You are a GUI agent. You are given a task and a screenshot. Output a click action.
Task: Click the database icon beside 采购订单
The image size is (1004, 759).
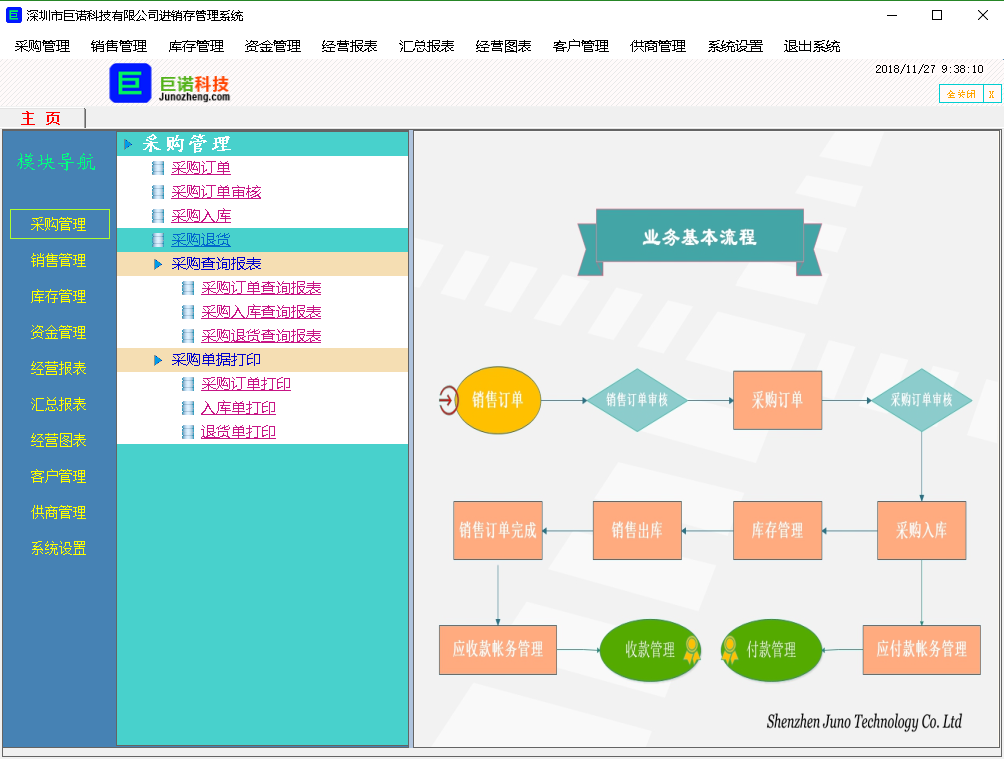(158, 168)
